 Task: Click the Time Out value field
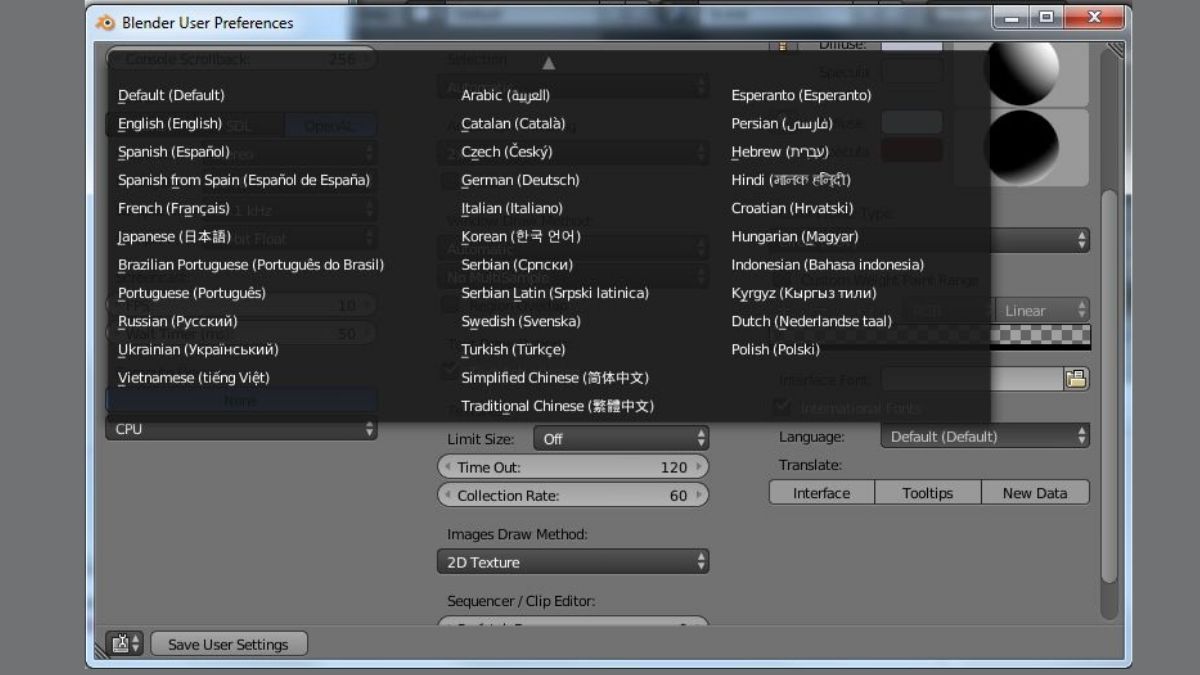pos(573,467)
